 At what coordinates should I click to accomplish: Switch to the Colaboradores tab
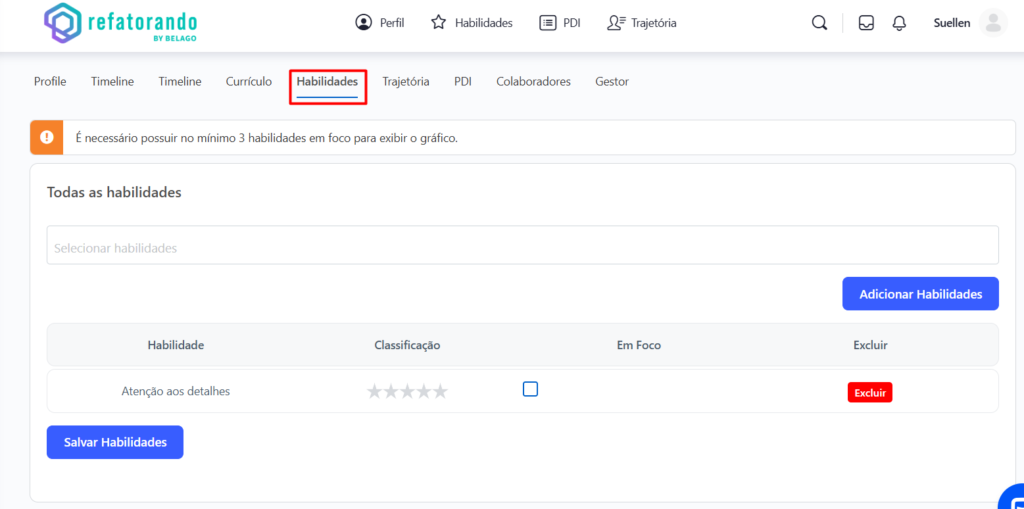click(533, 82)
